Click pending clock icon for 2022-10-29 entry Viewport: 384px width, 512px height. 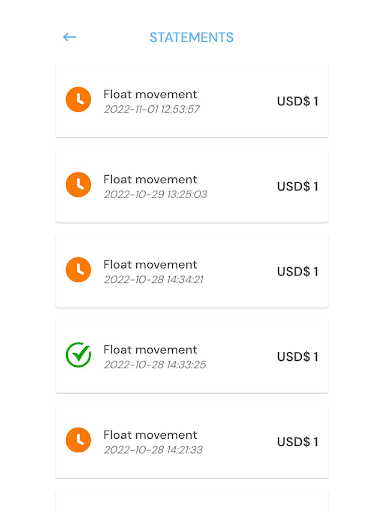[78, 185]
